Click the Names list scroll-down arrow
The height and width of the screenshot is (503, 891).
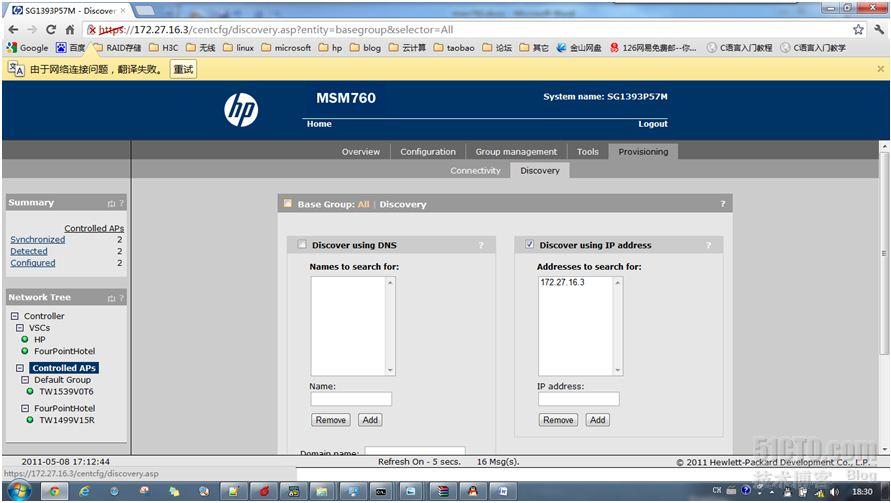pos(390,371)
